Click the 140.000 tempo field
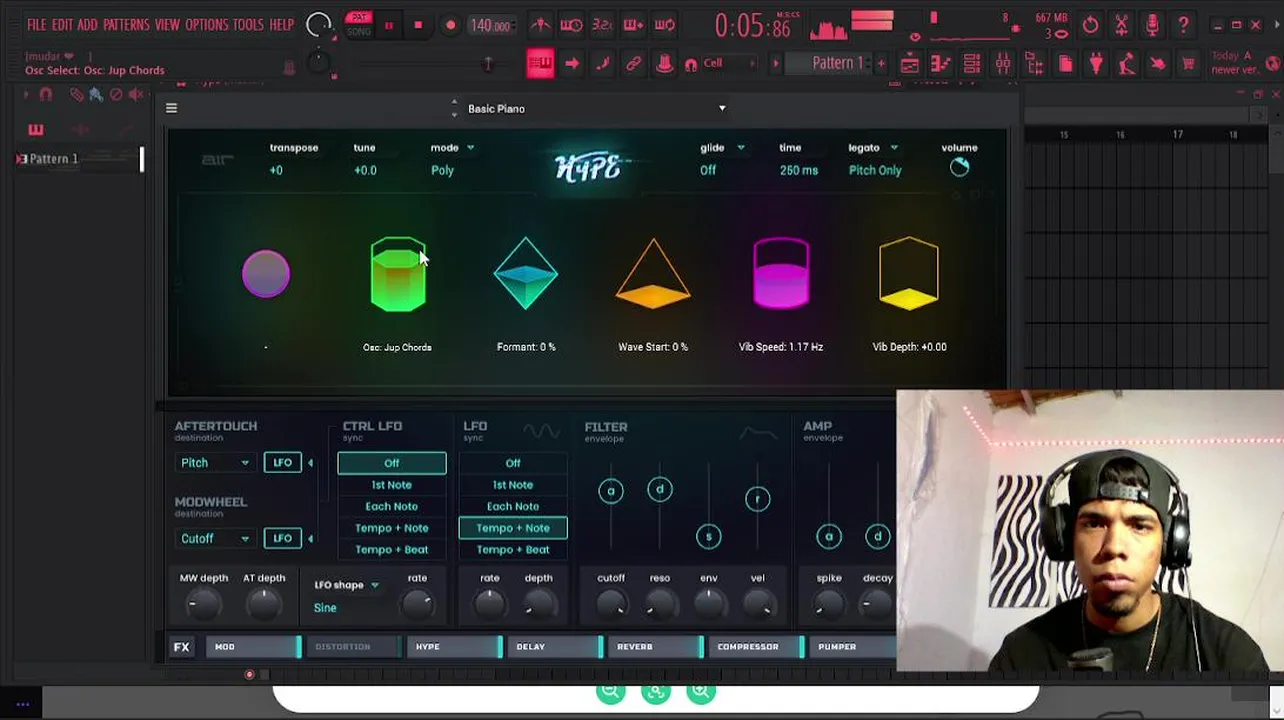This screenshot has height=720, width=1284. point(490,25)
